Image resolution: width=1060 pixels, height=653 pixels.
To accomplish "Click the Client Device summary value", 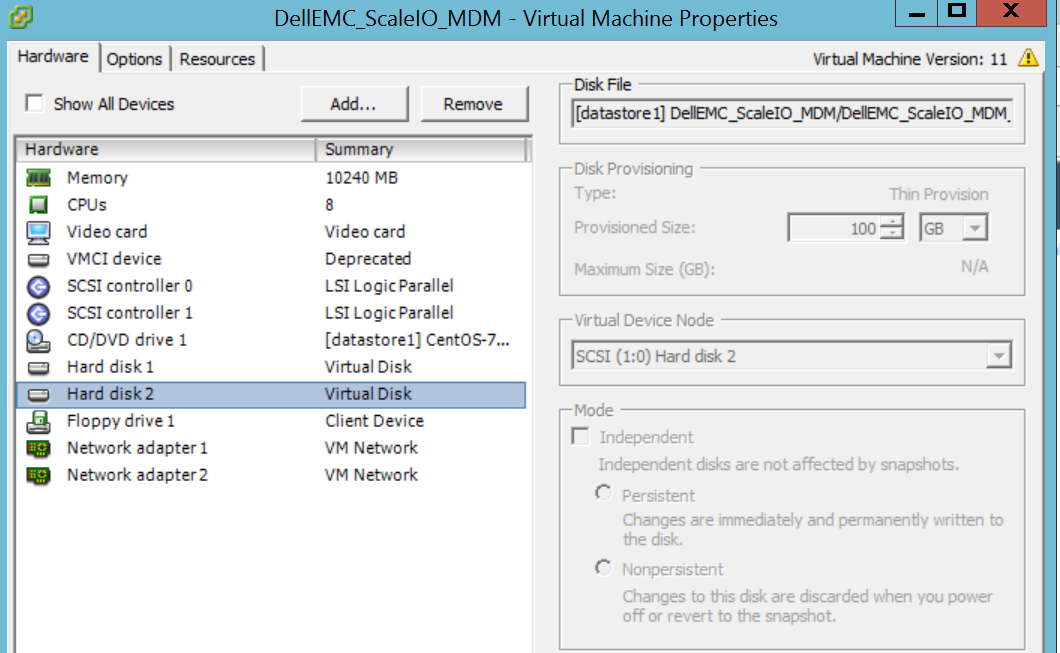I will (x=375, y=421).
